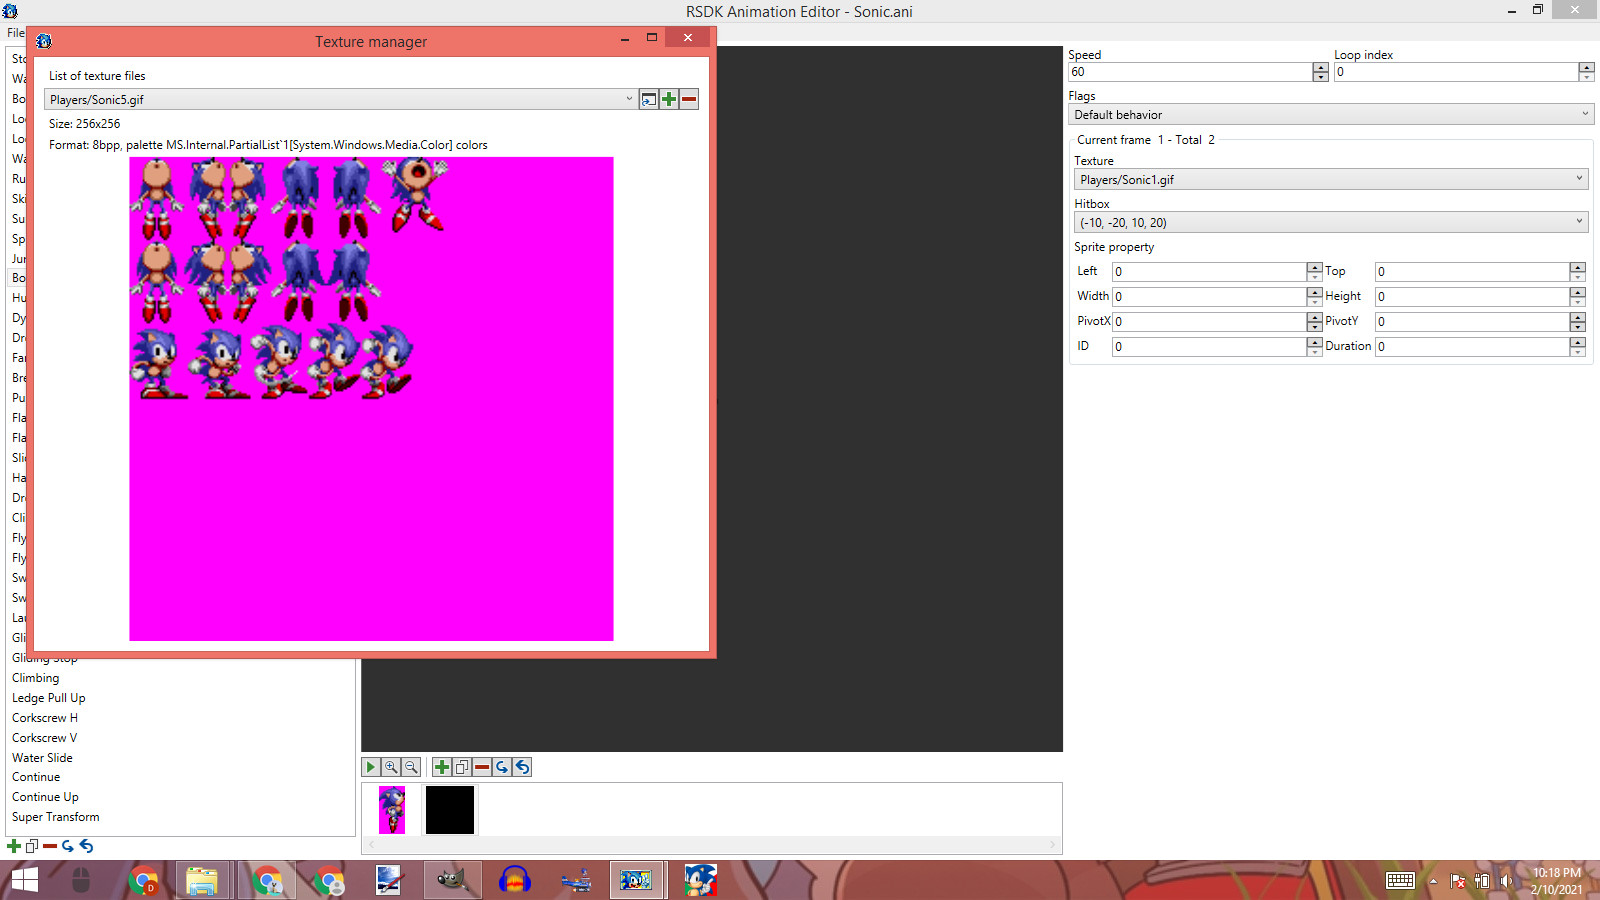Add a new animation below the list
1600x900 pixels.
(x=14, y=846)
